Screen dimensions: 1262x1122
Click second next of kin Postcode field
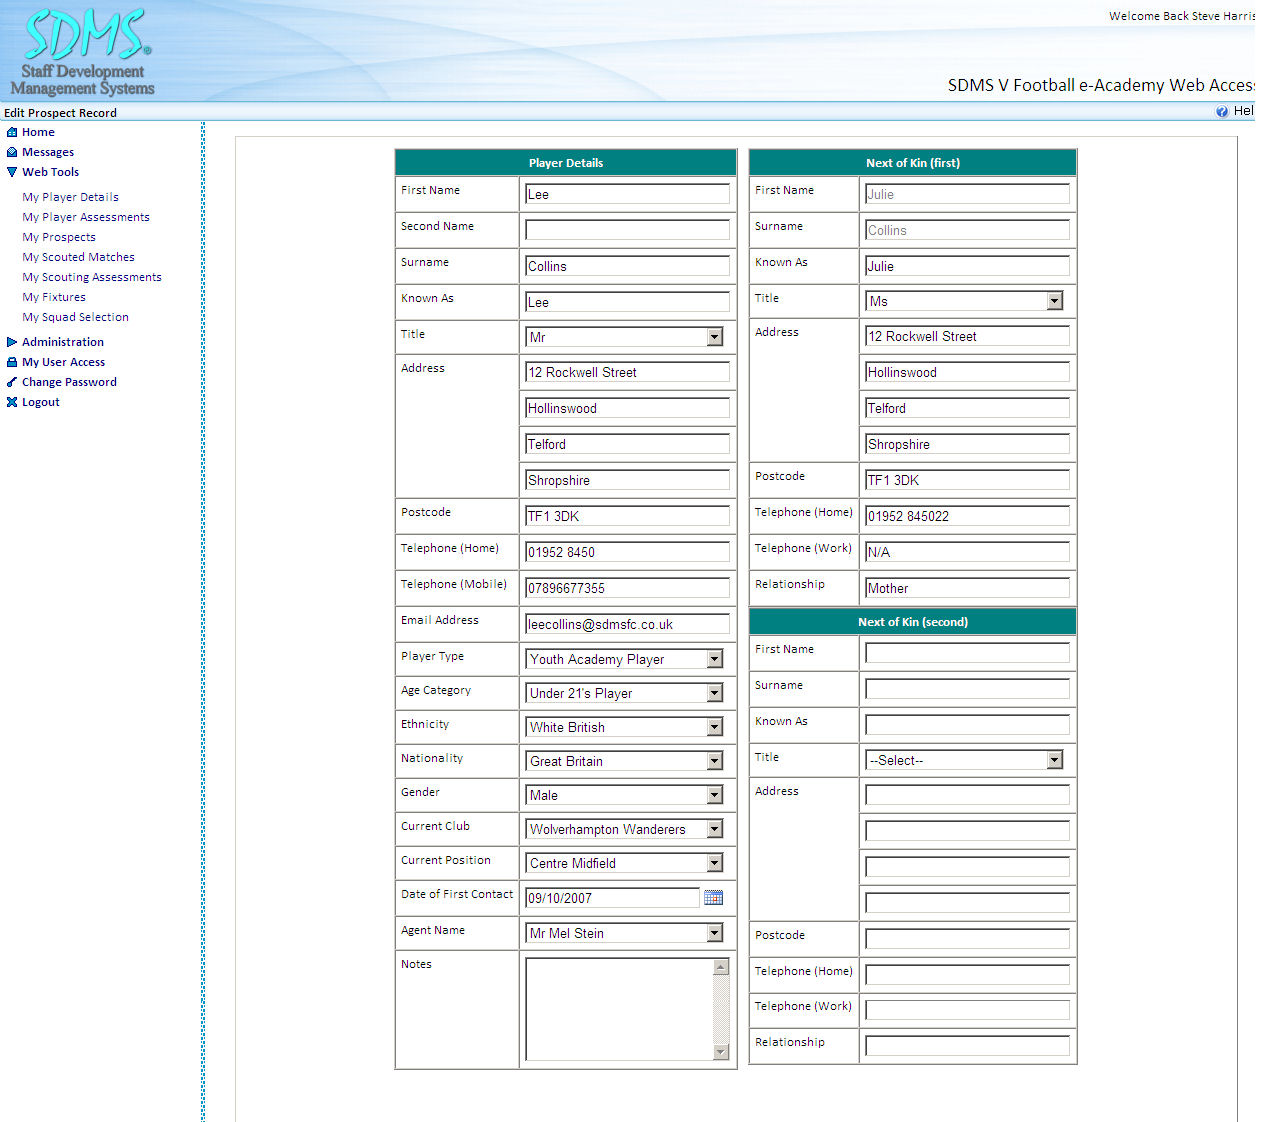tap(968, 939)
